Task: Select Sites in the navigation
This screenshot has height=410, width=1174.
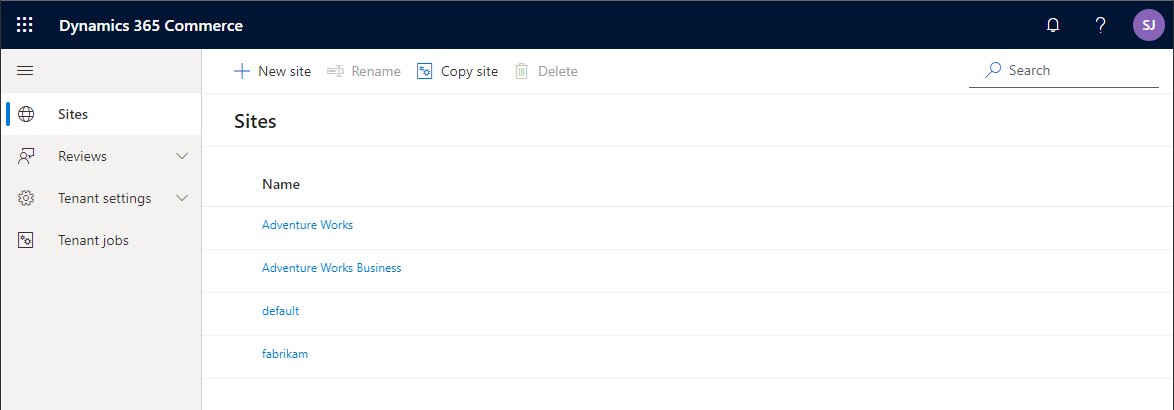Action: pyautogui.click(x=100, y=114)
